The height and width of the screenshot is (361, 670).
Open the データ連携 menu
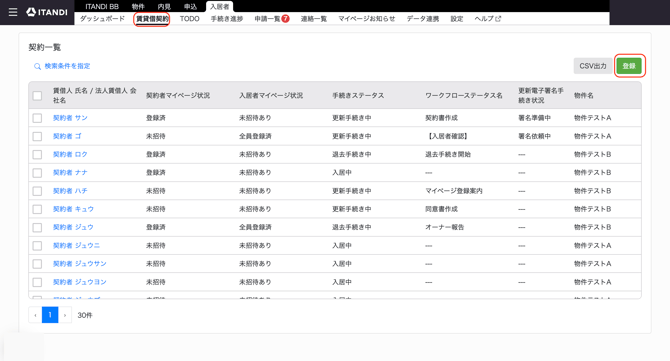(x=423, y=19)
